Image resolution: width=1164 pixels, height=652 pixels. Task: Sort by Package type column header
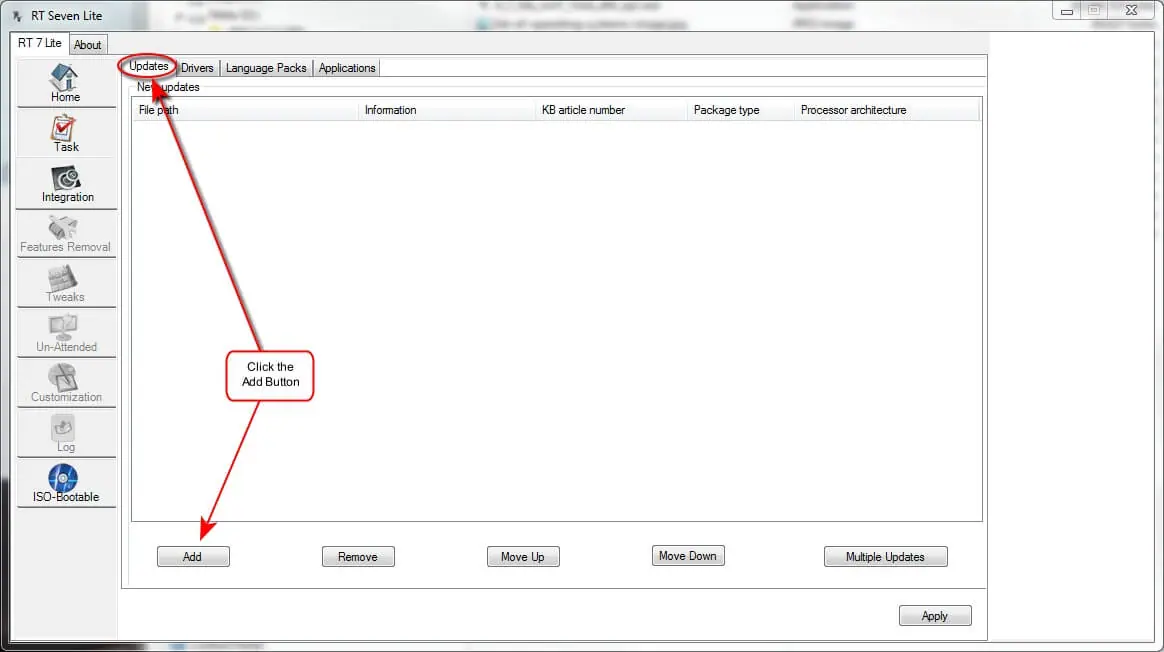pyautogui.click(x=741, y=110)
